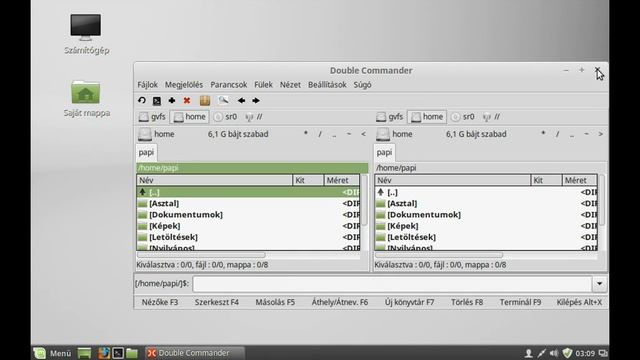This screenshot has height=360, width=640.
Task: Click Törlés F8 button
Action: [x=467, y=302]
